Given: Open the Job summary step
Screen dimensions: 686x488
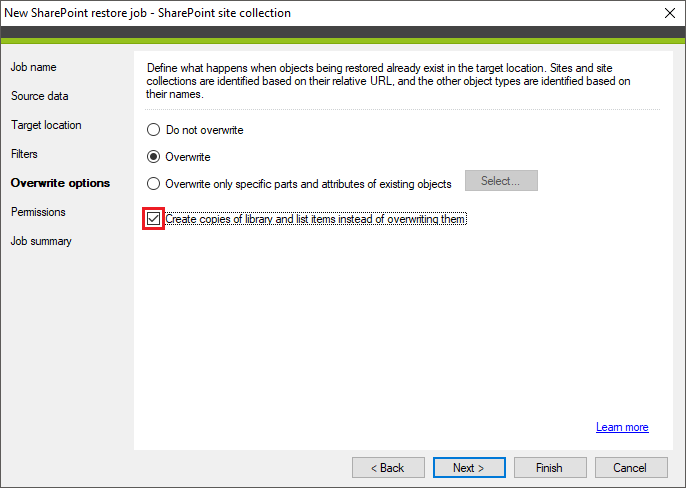Looking at the screenshot, I should coord(41,241).
